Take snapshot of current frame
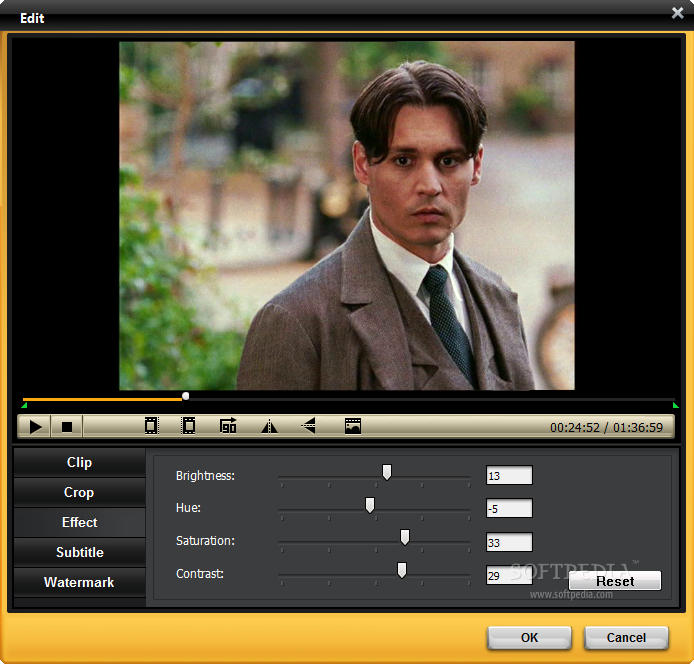694x664 pixels. tap(353, 426)
